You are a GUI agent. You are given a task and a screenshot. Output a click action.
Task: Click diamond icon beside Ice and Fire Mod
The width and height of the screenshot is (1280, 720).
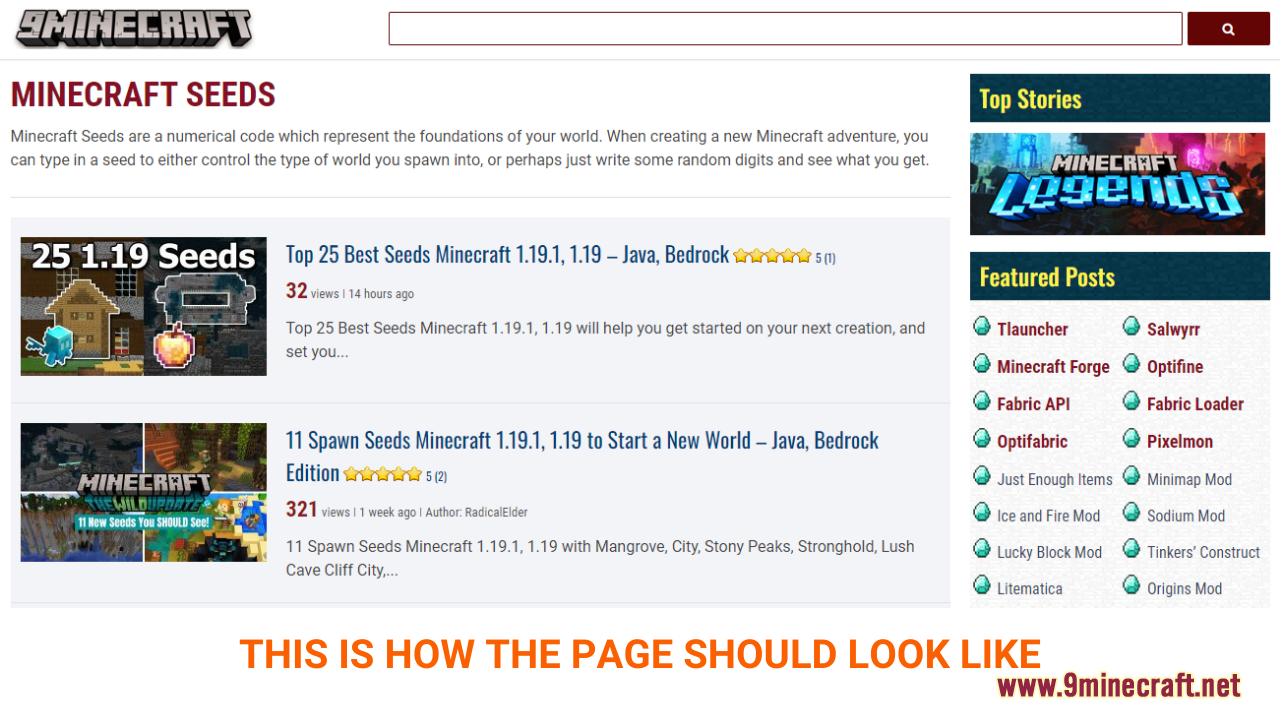[x=982, y=513]
